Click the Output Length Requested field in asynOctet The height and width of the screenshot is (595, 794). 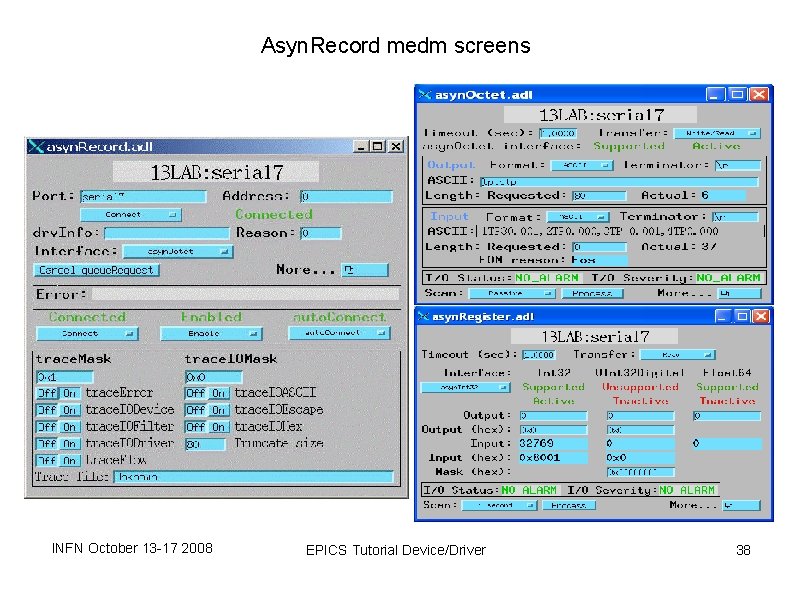point(599,195)
